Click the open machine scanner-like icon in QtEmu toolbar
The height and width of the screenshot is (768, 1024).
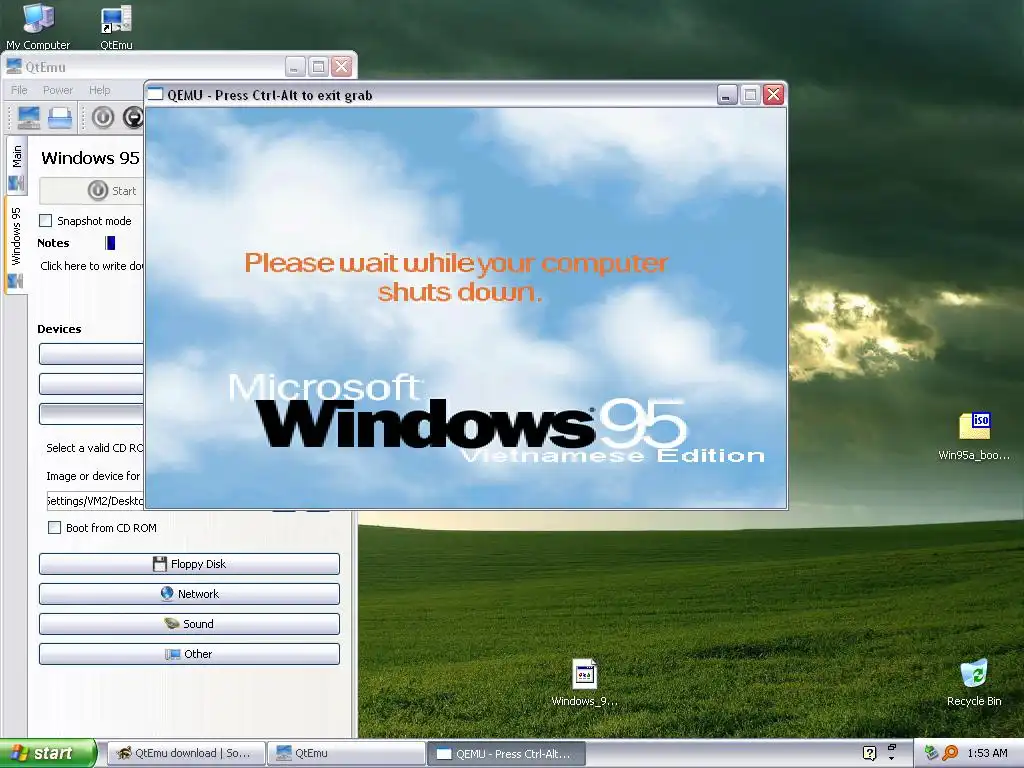point(60,118)
